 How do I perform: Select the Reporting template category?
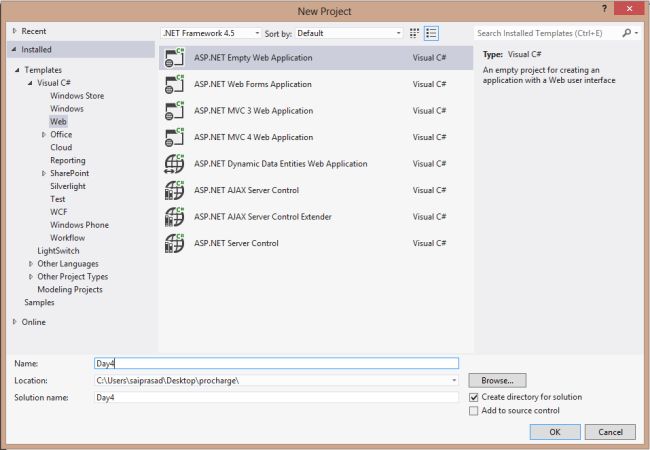(x=68, y=160)
